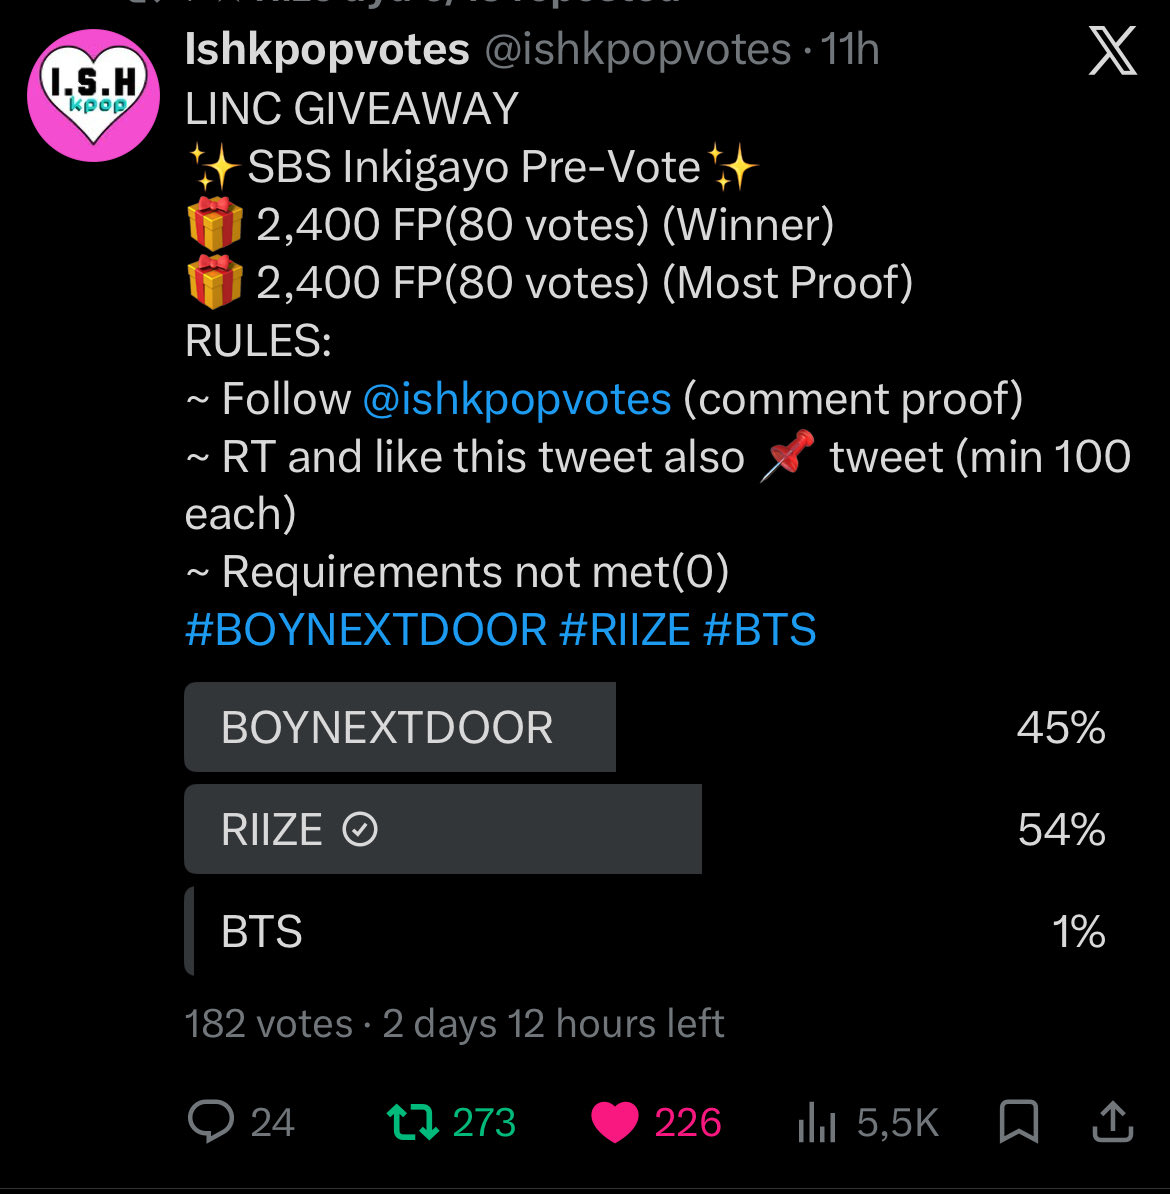Click the 273 retweet count

[x=484, y=1122]
